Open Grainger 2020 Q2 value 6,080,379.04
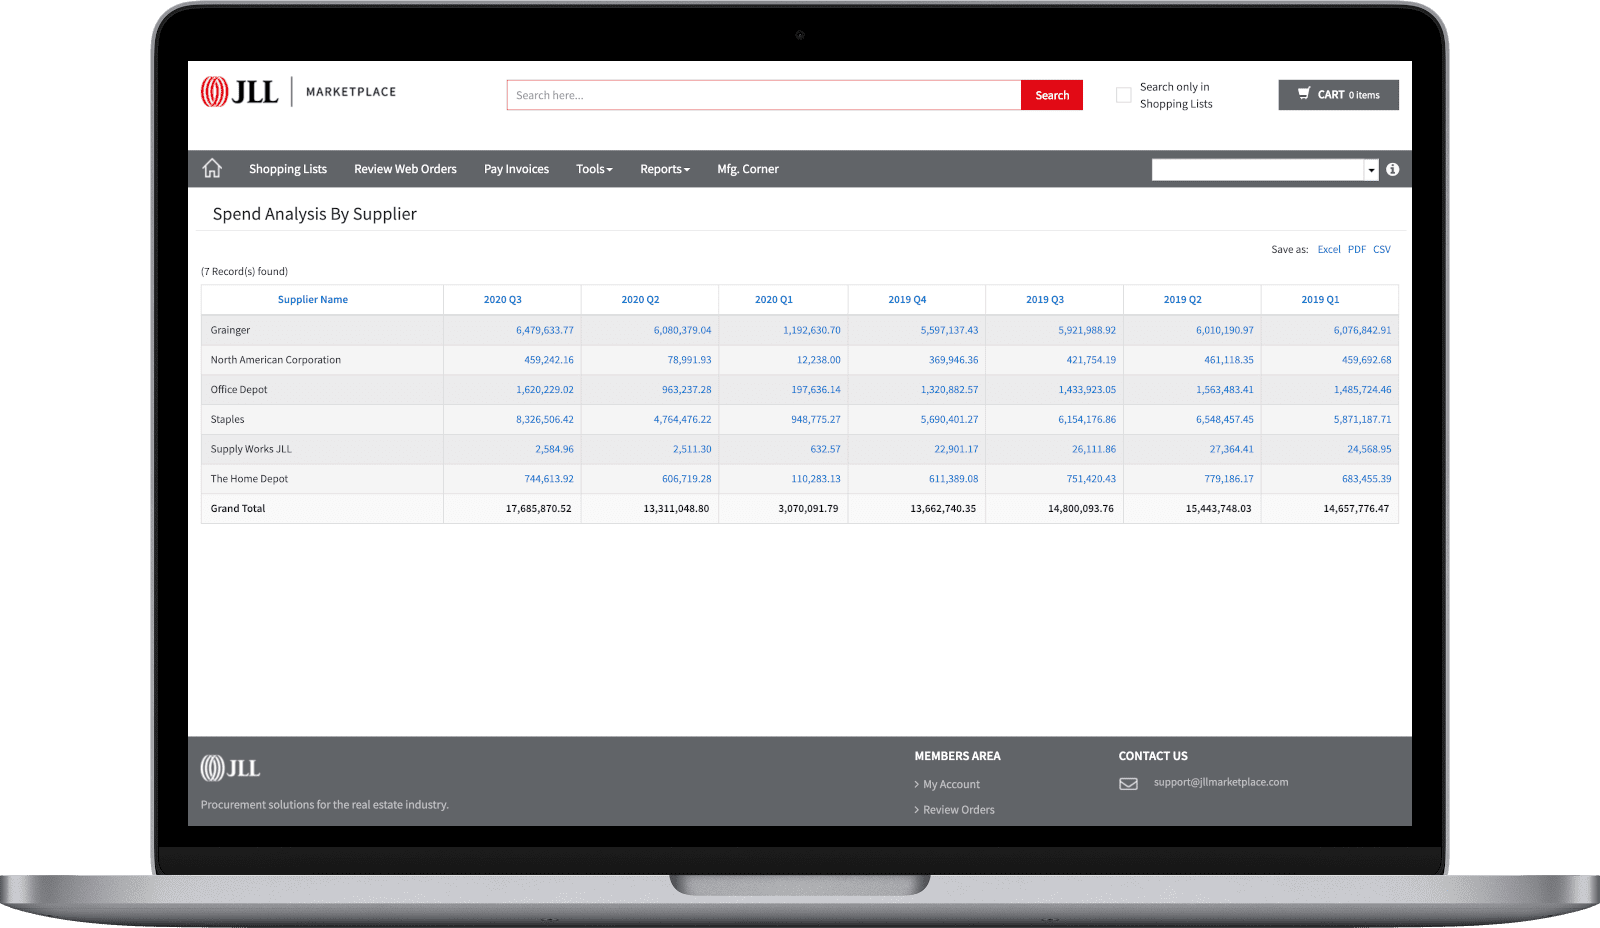Image resolution: width=1600 pixels, height=928 pixels. click(683, 330)
